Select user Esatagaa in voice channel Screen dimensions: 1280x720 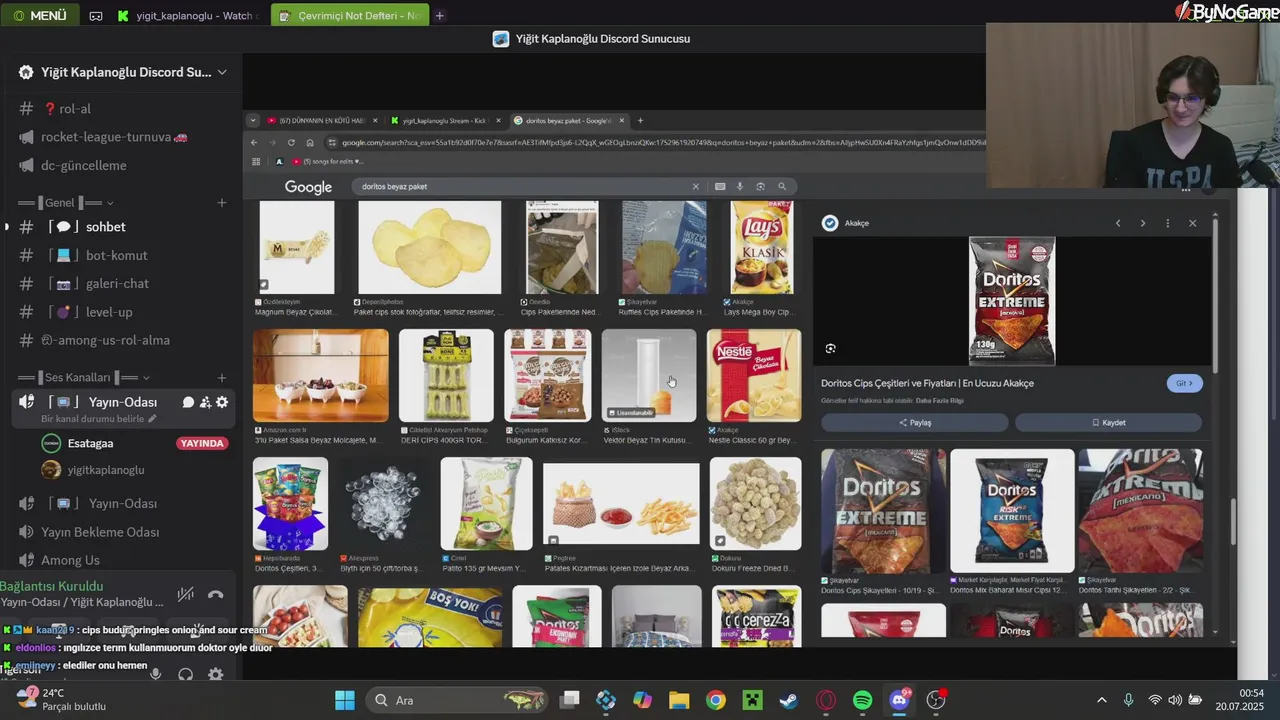(x=90, y=443)
